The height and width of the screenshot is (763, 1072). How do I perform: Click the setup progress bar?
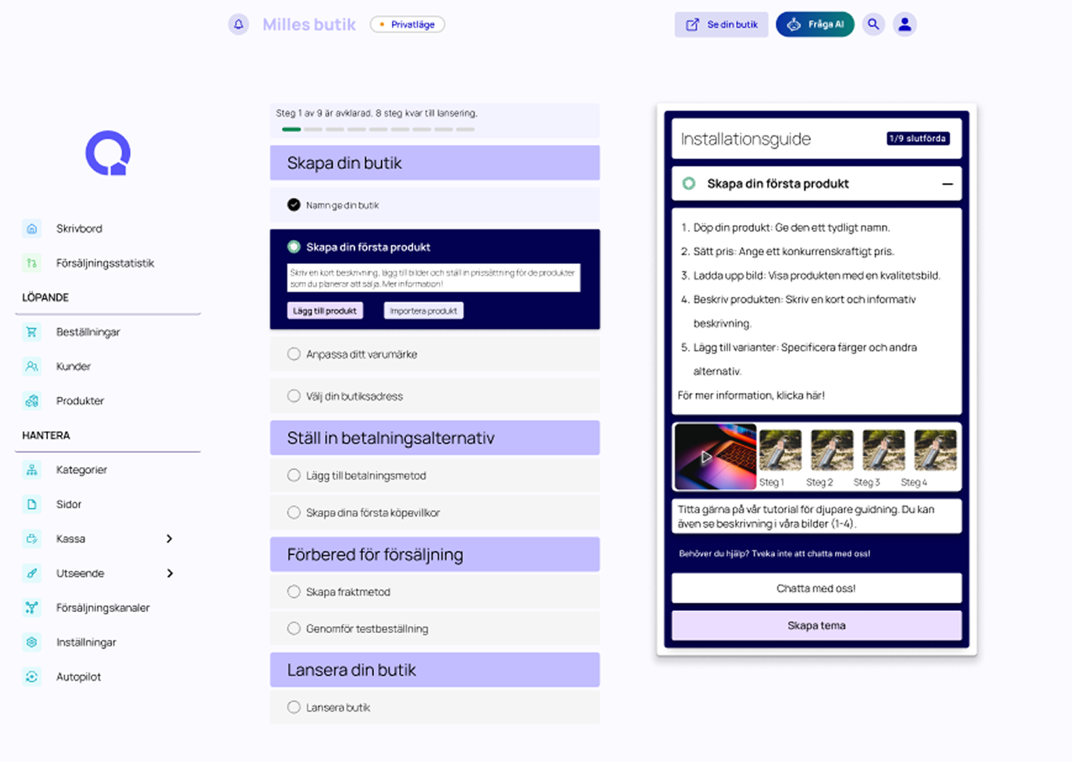(378, 129)
